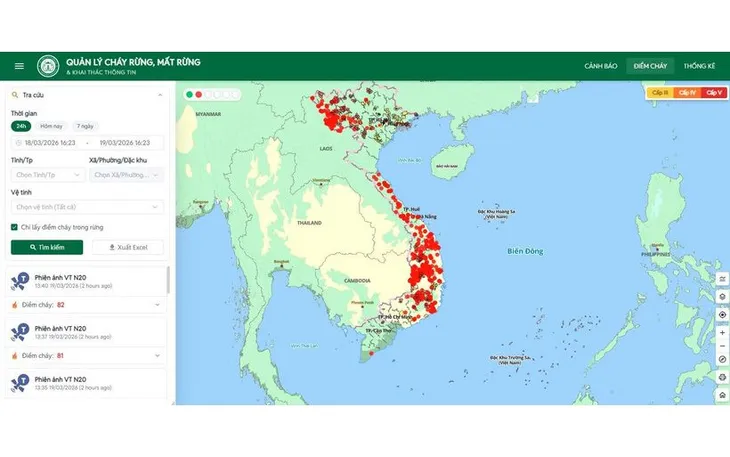This screenshot has height=457, width=730.
Task: Click the home extent map button
Action: (722, 395)
